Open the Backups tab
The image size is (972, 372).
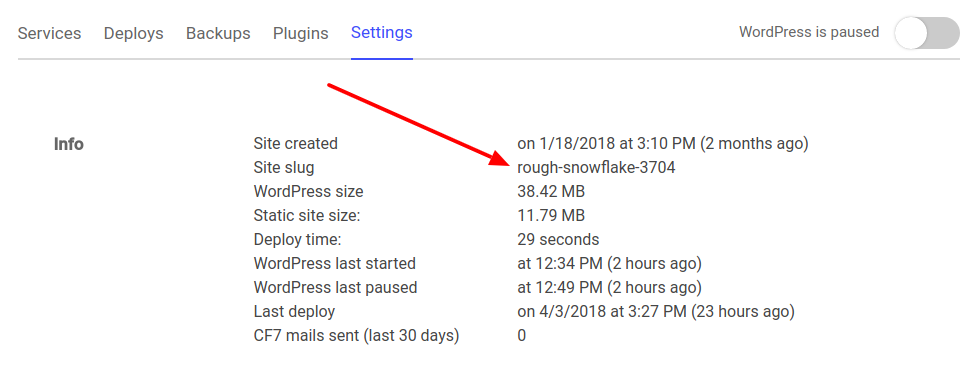[x=218, y=33]
